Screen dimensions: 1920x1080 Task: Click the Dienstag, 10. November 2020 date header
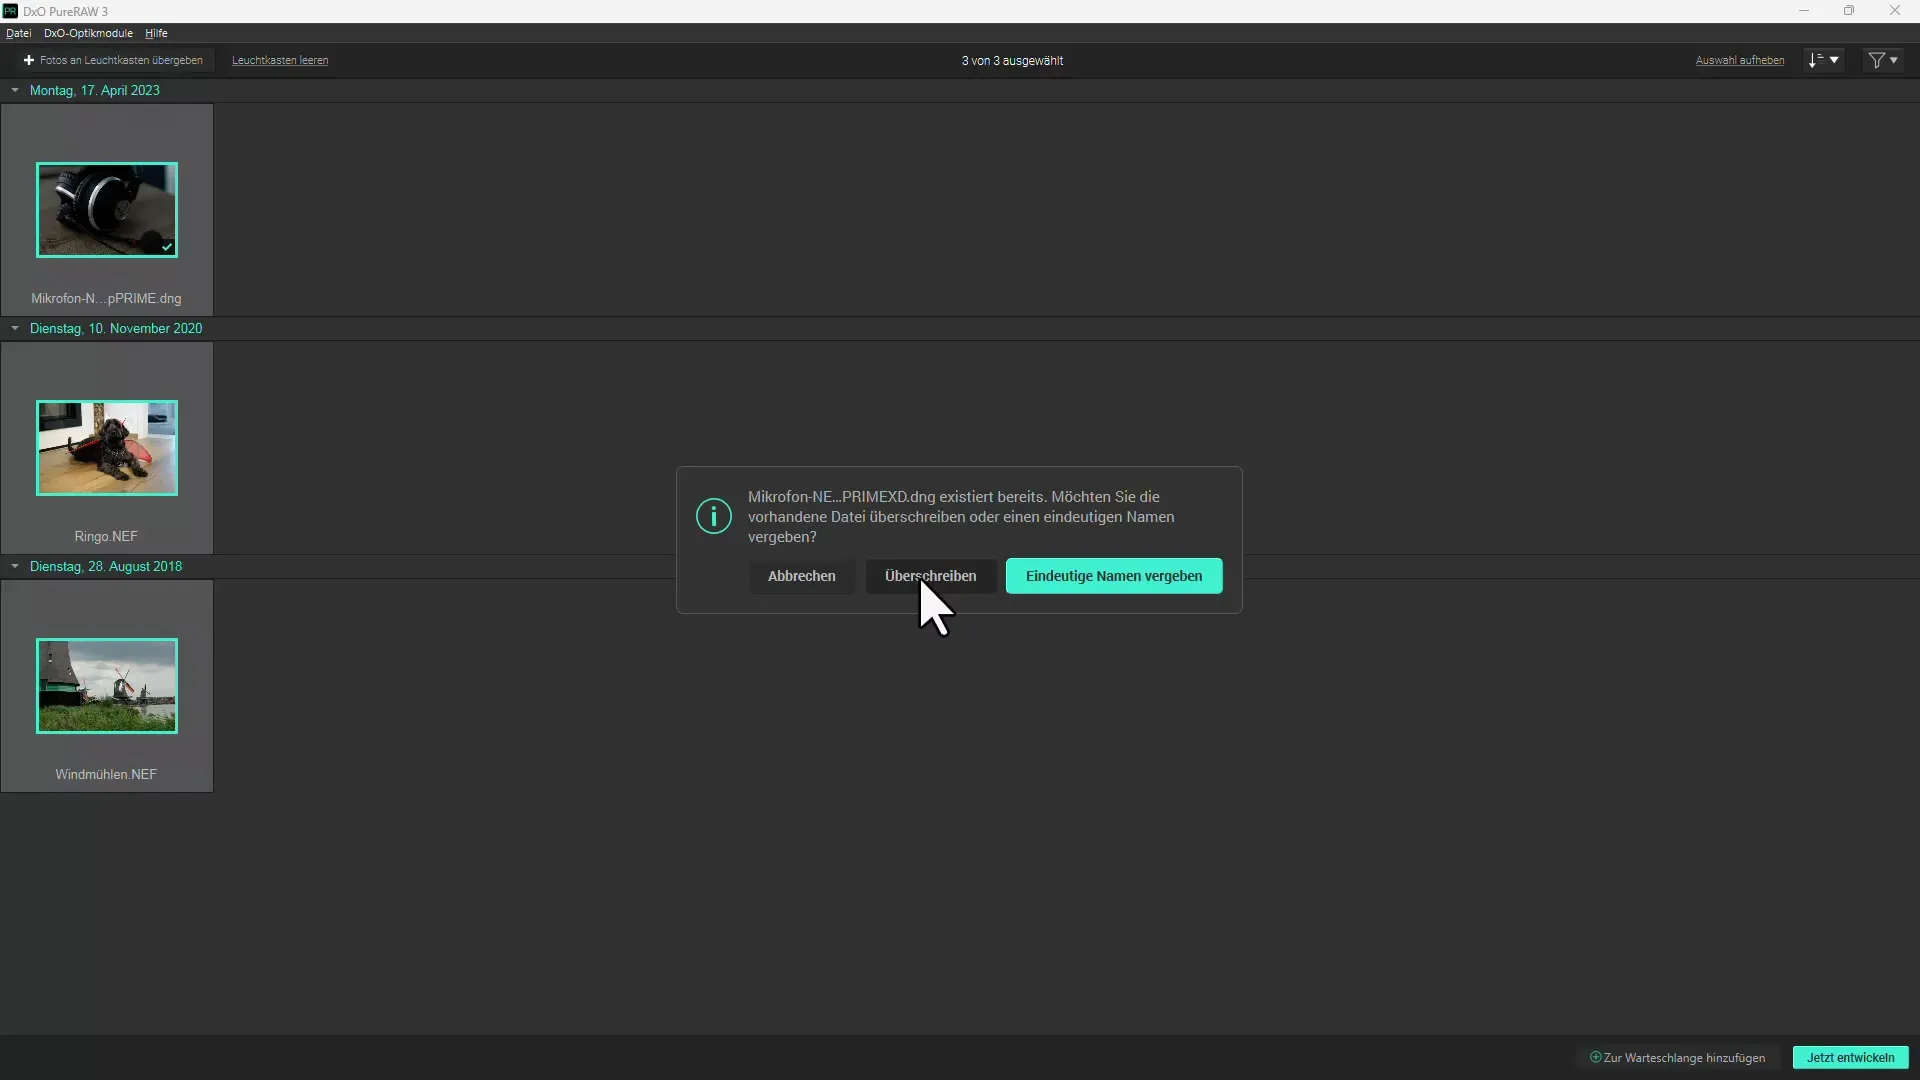[116, 328]
